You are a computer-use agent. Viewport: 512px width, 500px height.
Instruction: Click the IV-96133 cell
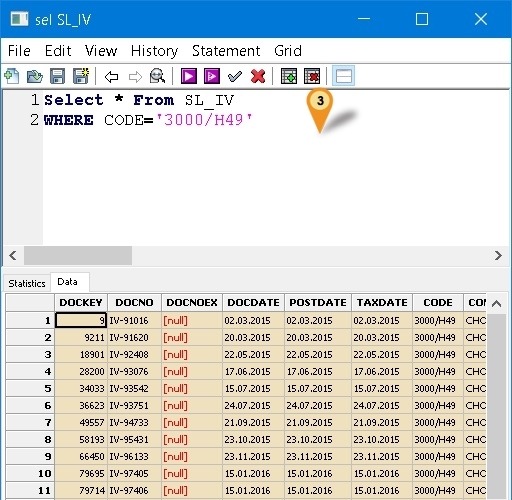click(134, 456)
